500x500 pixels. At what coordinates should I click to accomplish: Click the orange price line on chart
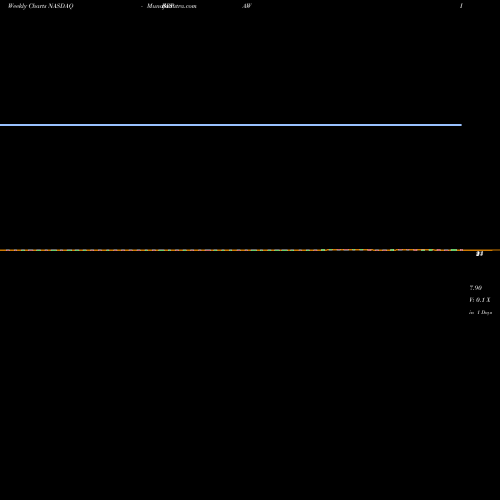[250, 250]
